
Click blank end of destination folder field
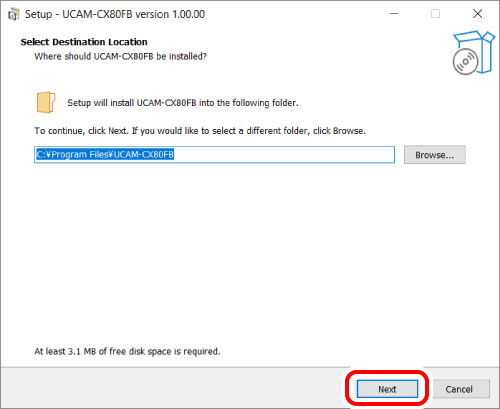tap(283, 155)
